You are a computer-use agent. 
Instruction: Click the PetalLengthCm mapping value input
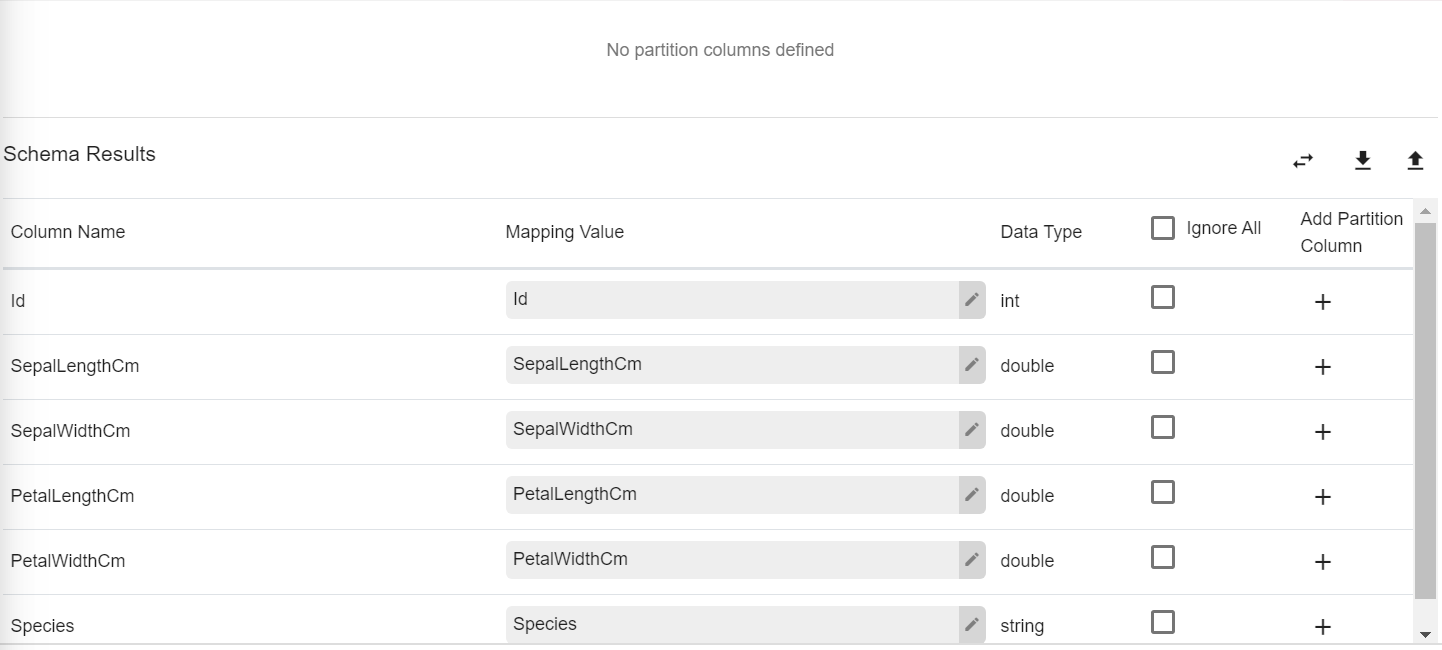(x=731, y=494)
